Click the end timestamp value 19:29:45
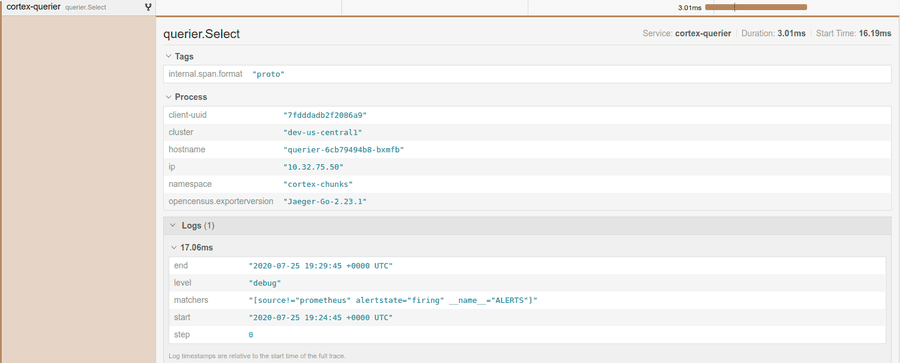 tap(320, 266)
